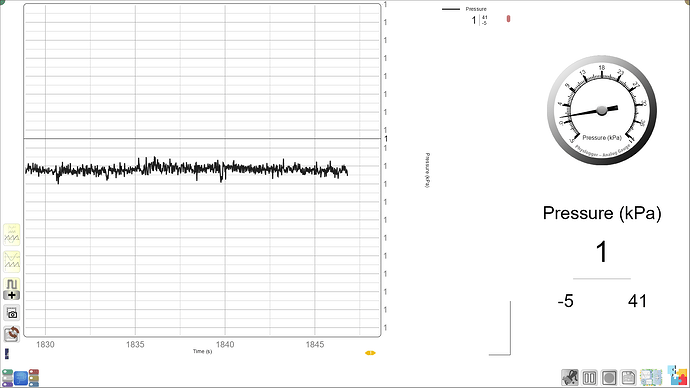Open the colorful puzzle pieces add-ons icon

677,375
